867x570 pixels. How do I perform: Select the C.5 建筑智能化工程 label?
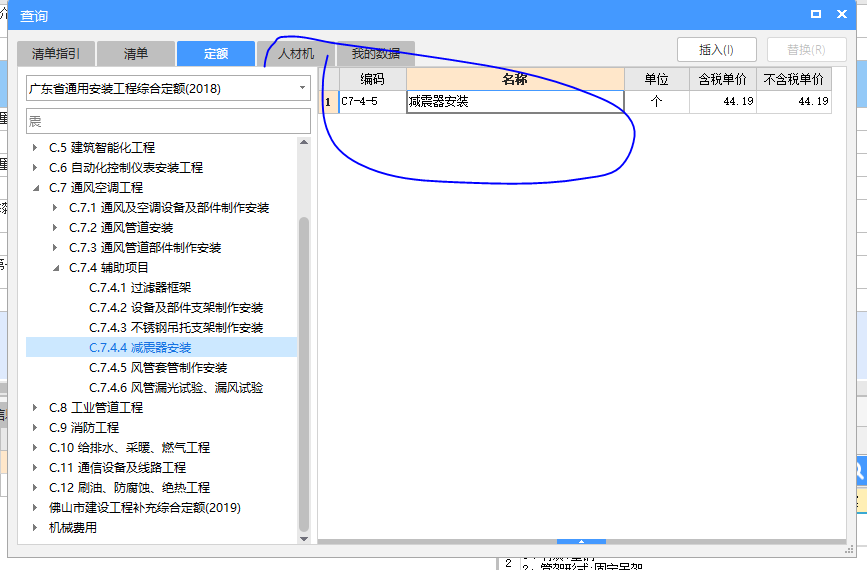click(x=102, y=148)
